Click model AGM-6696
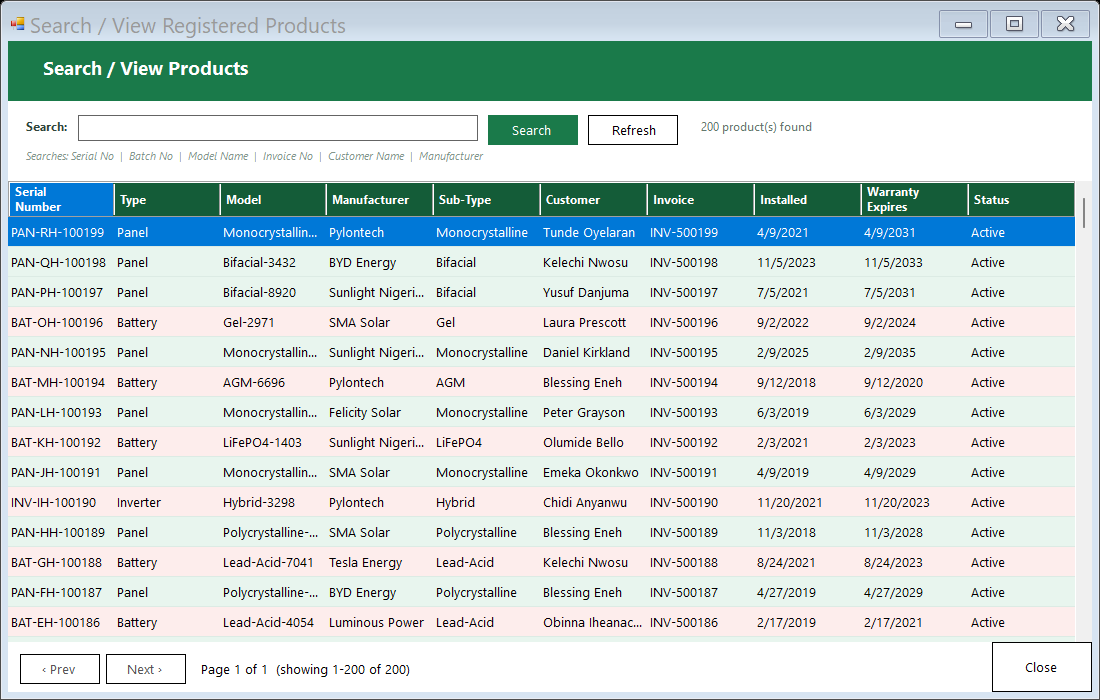 (254, 382)
